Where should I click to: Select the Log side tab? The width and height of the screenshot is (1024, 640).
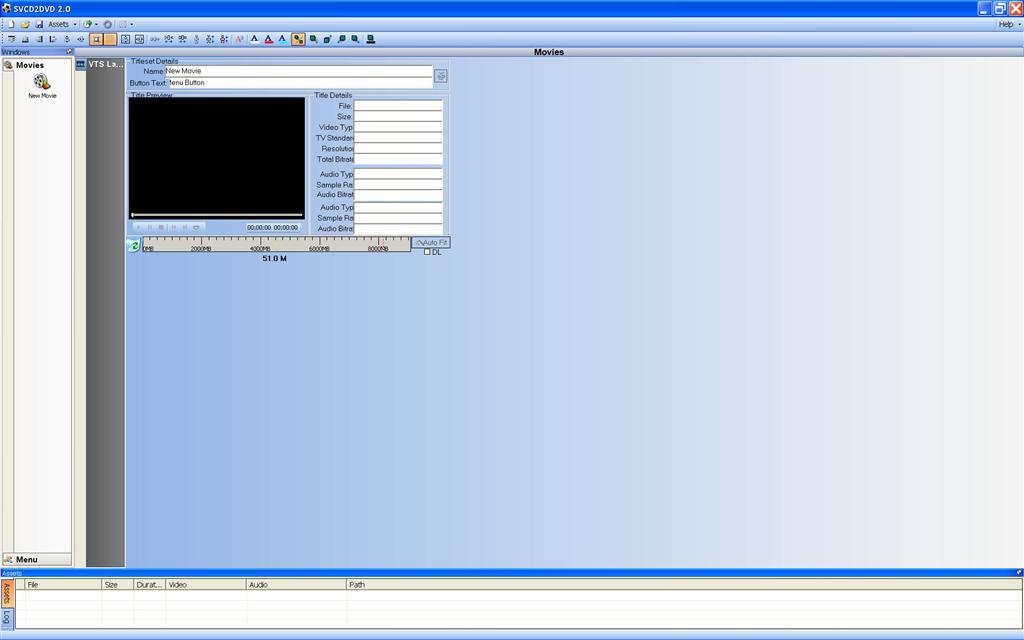pyautogui.click(x=7, y=617)
